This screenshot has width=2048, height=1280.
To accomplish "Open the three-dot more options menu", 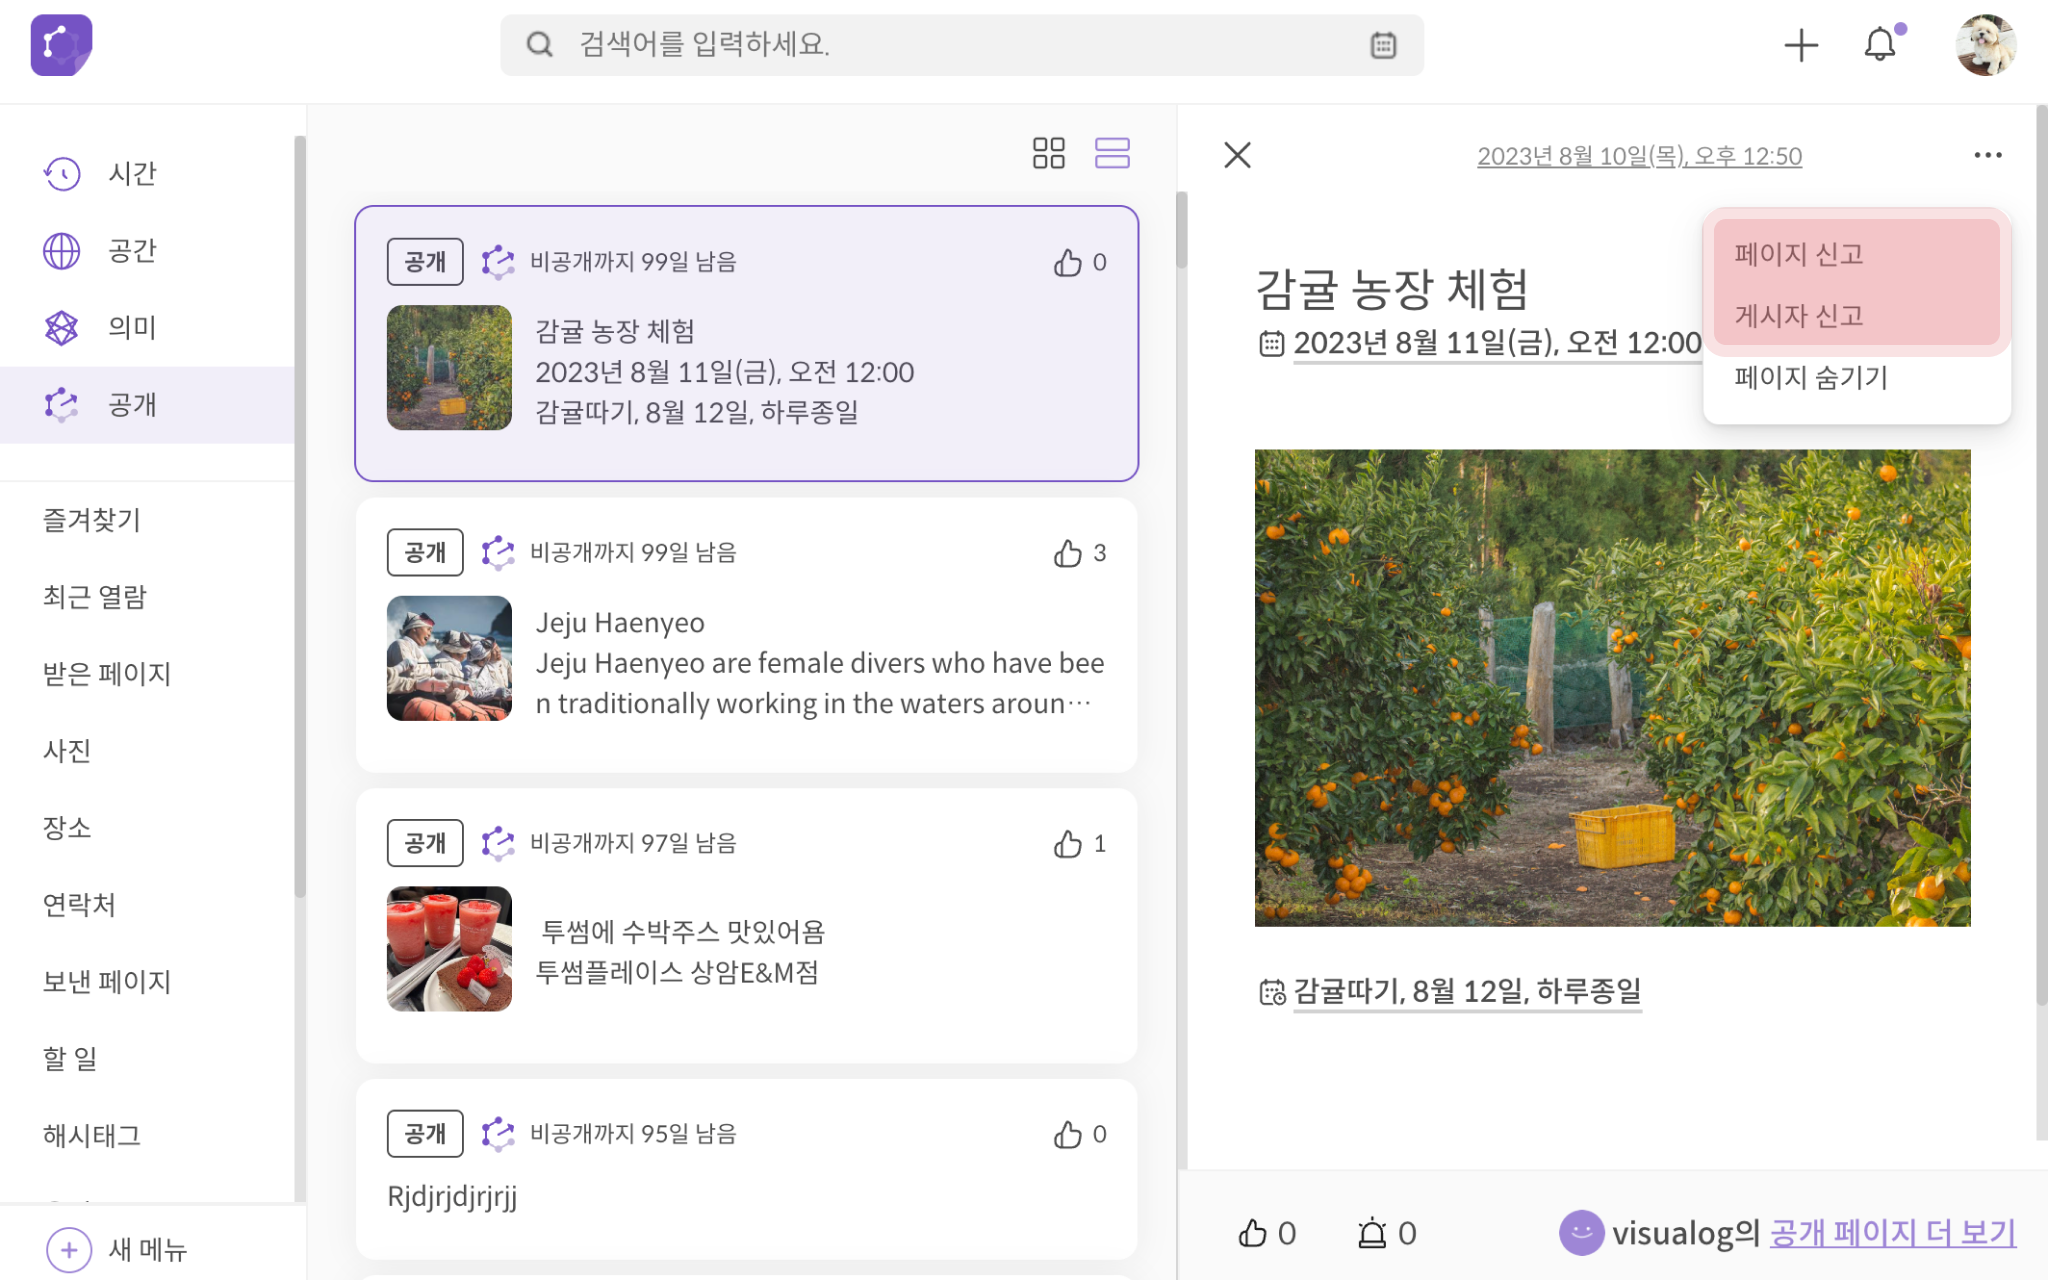I will click(1988, 155).
